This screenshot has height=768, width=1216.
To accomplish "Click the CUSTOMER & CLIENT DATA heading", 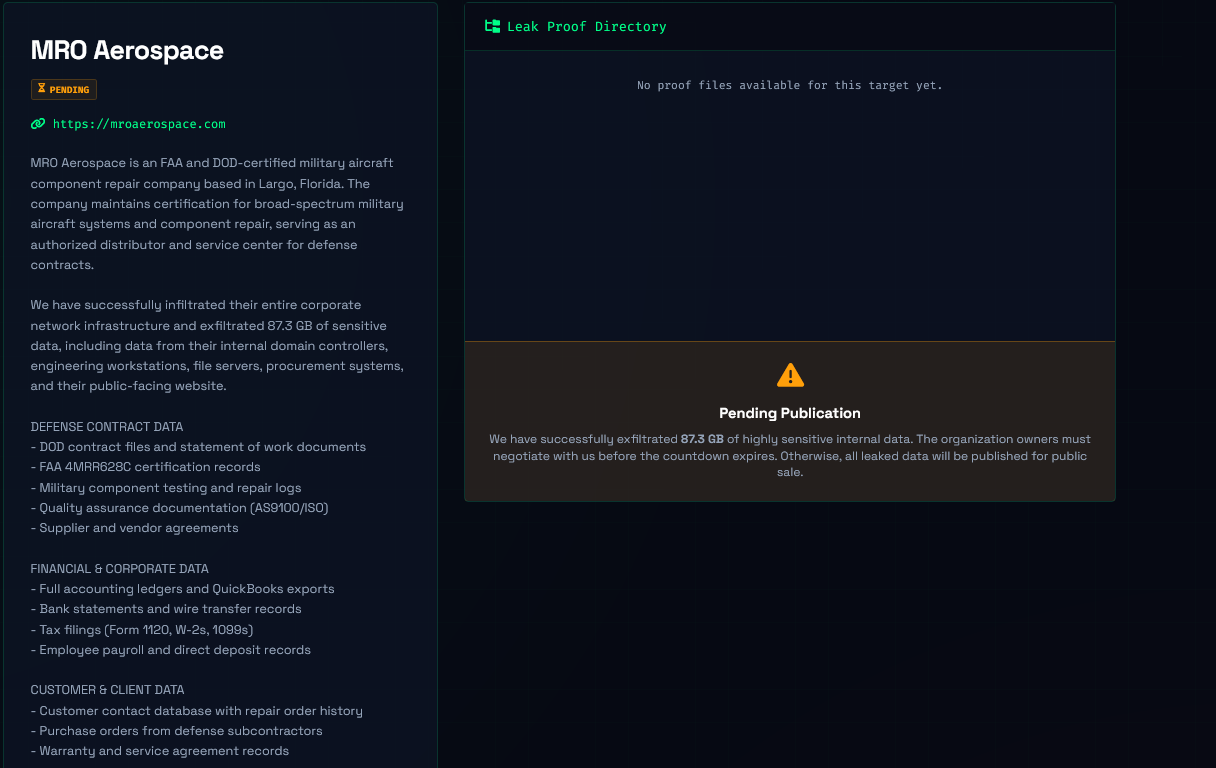I will point(107,690).
